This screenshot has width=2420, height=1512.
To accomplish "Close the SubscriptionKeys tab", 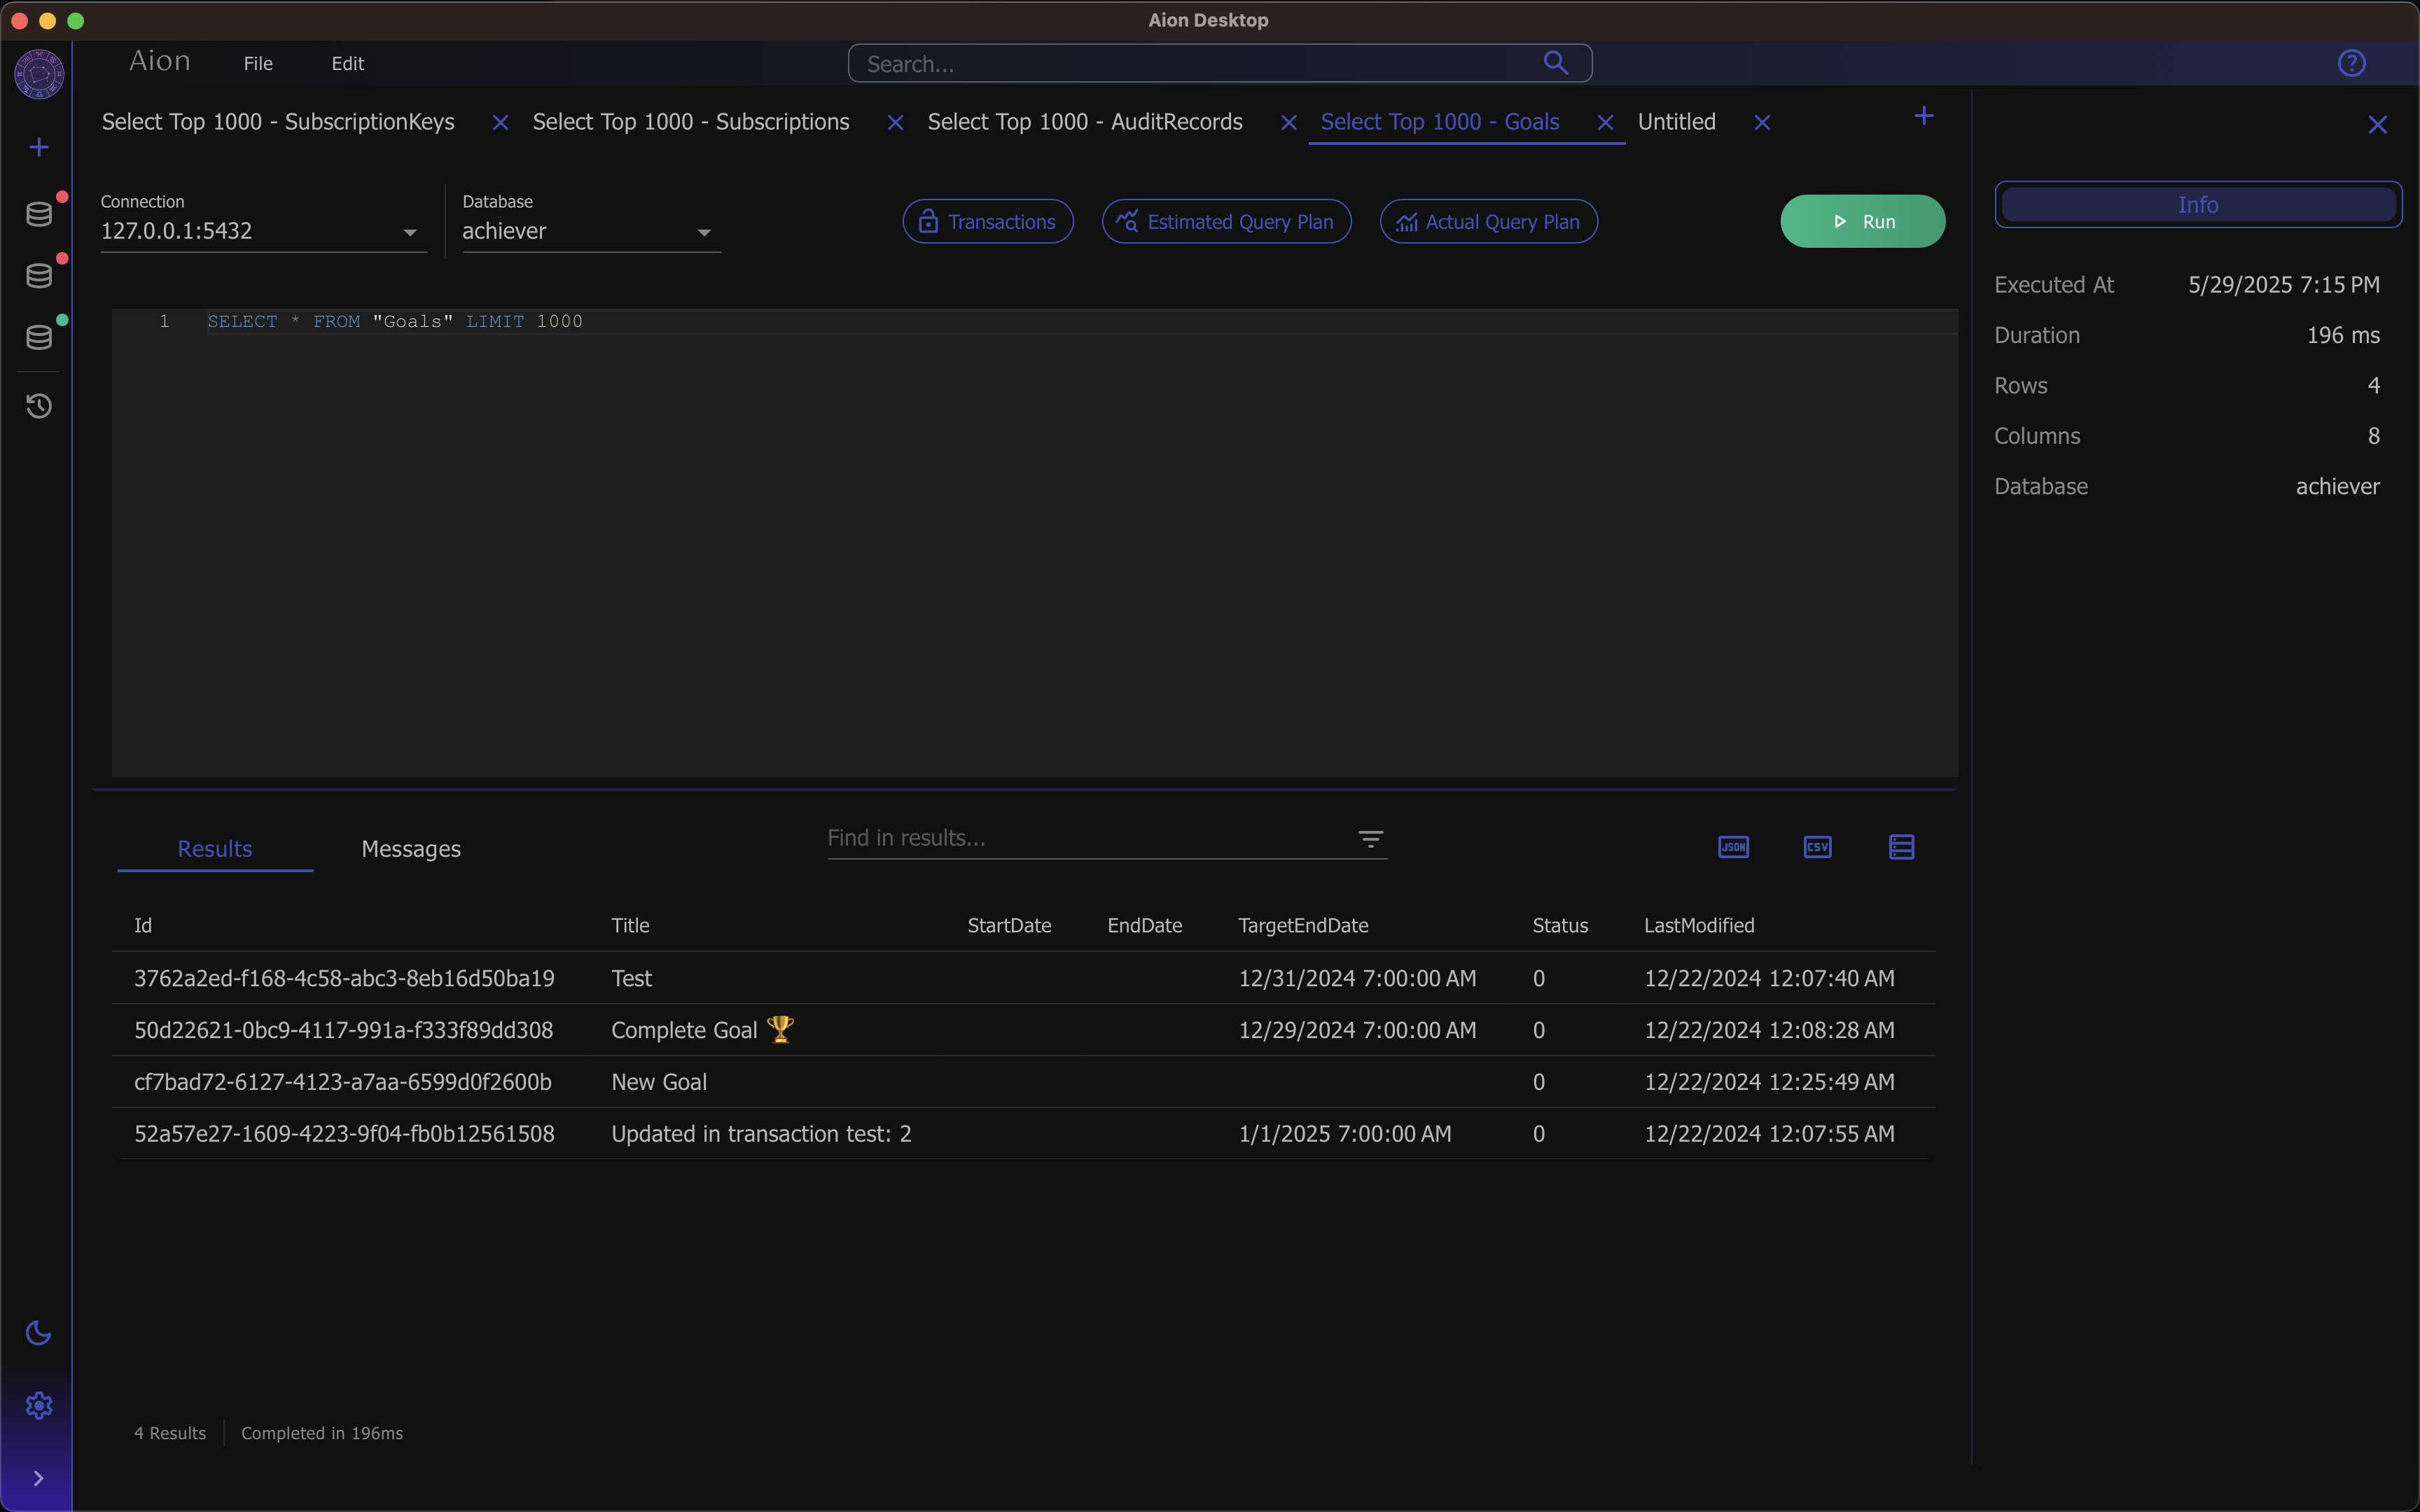I will tap(500, 122).
